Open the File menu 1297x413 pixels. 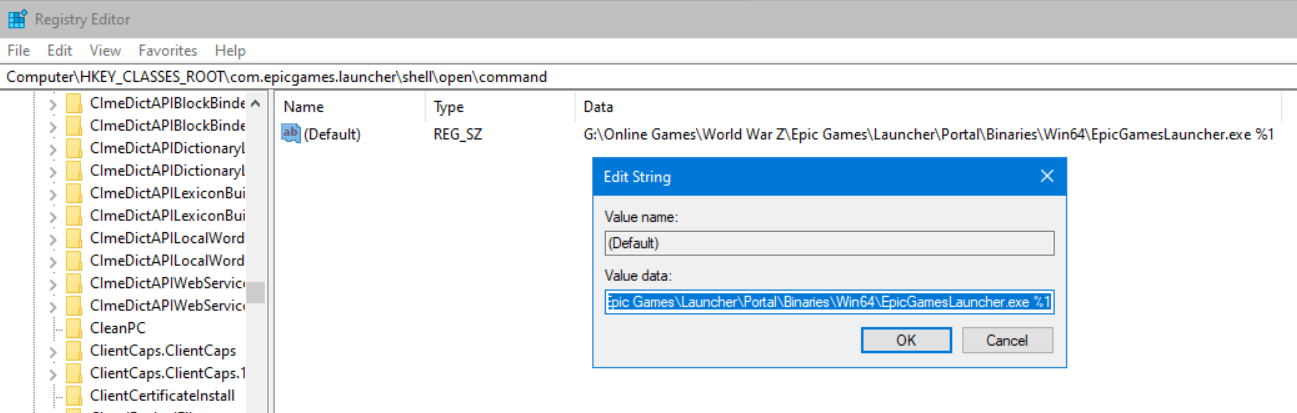coord(19,50)
